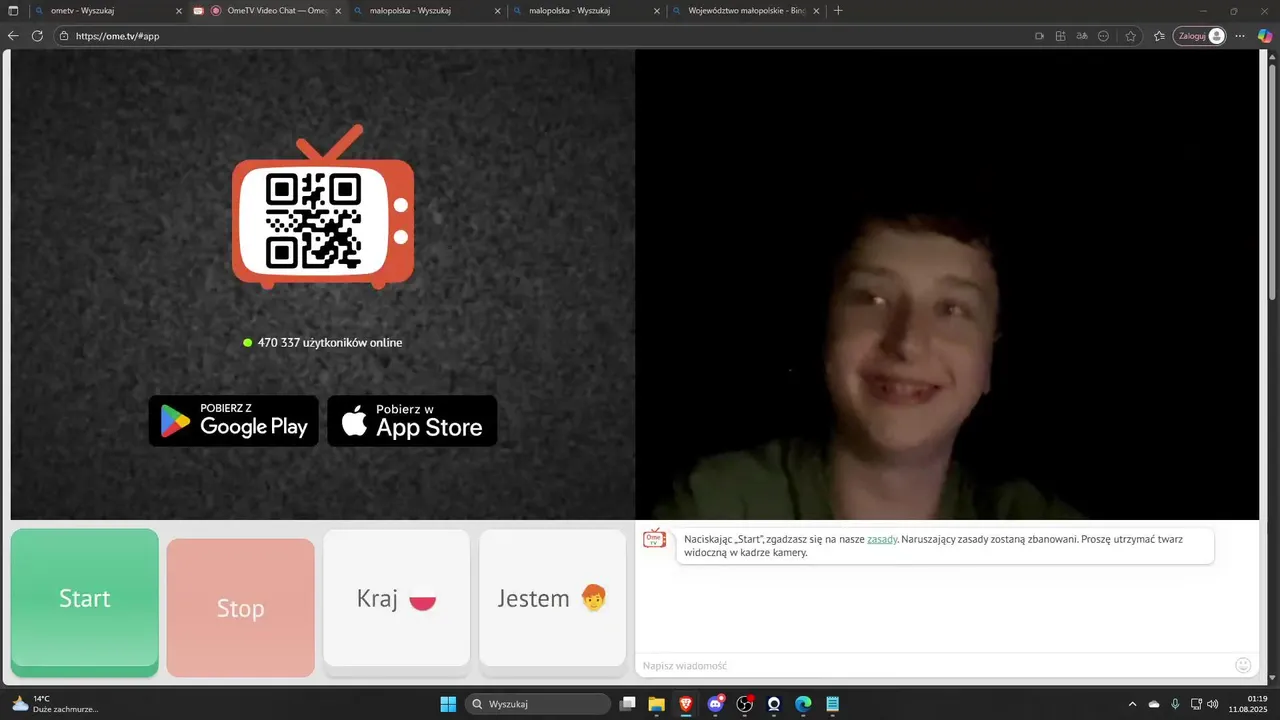Close the Województwo małopolskie tab
Screen dimensions: 1280x720
pyautogui.click(x=816, y=11)
